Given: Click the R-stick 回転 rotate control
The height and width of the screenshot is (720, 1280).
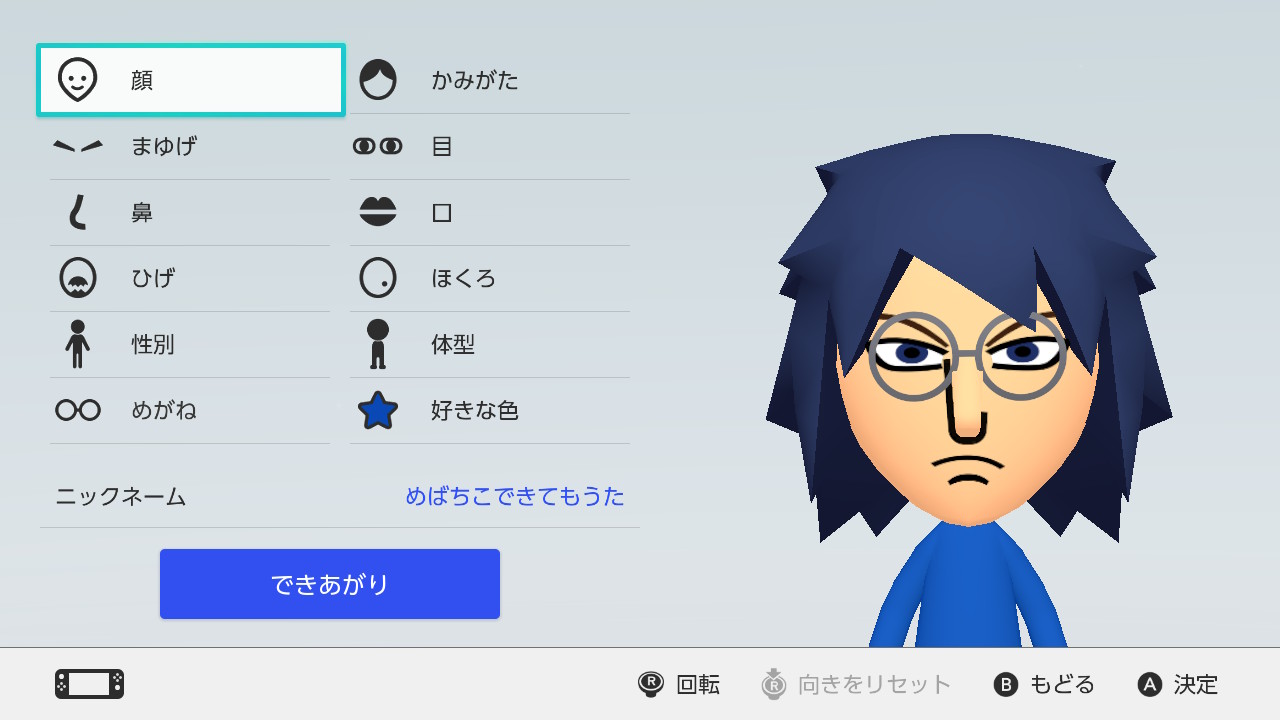Looking at the screenshot, I should 679,684.
